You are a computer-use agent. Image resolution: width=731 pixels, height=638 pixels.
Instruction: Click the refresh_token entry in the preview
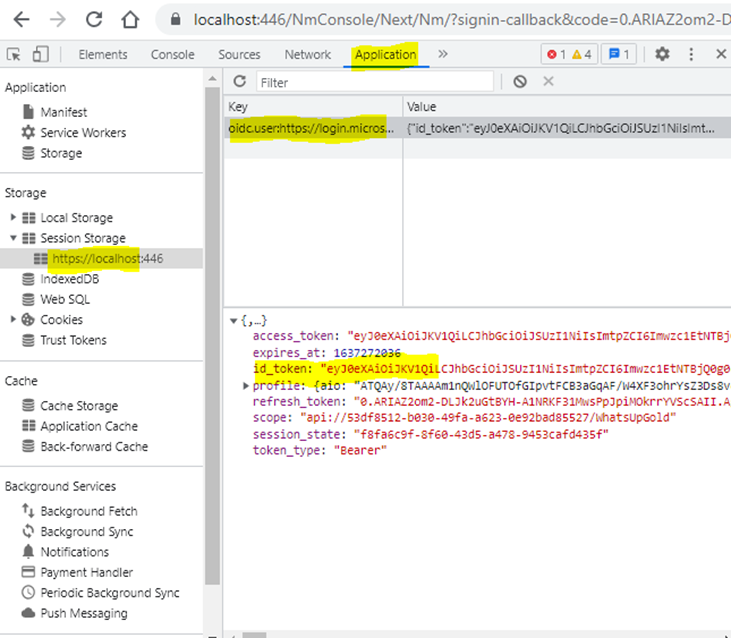coord(491,401)
